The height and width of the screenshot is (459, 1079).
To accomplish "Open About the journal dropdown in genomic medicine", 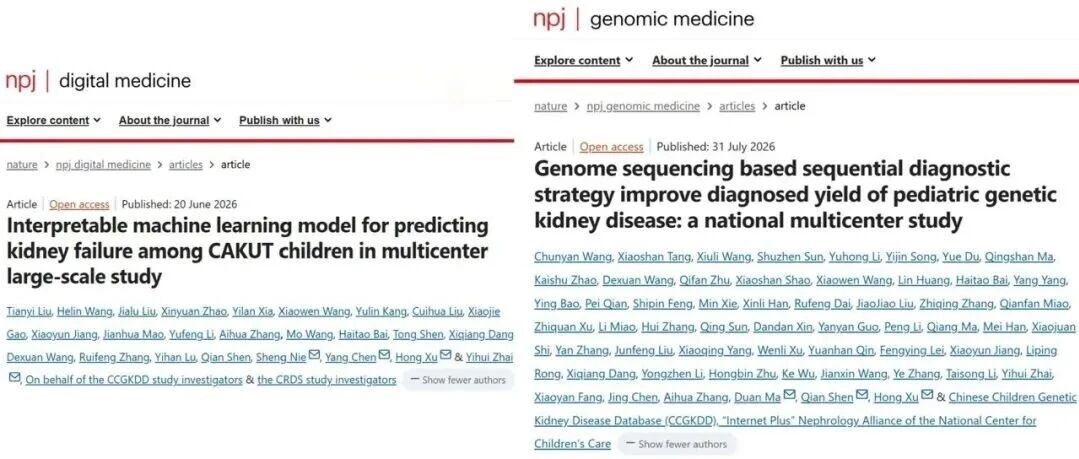I will 707,61.
